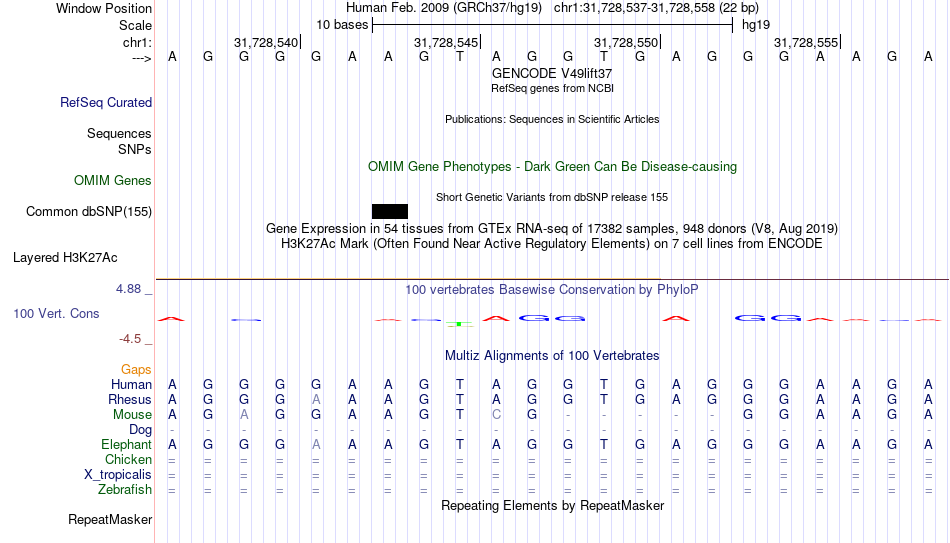Click the H3K27Ac Mark ENCODE track title
This screenshot has width=950, height=543.
[552, 244]
